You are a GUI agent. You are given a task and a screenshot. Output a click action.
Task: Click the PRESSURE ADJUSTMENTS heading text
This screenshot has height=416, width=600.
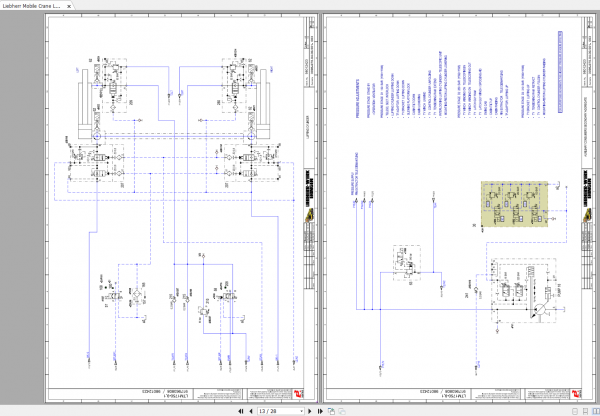358,98
